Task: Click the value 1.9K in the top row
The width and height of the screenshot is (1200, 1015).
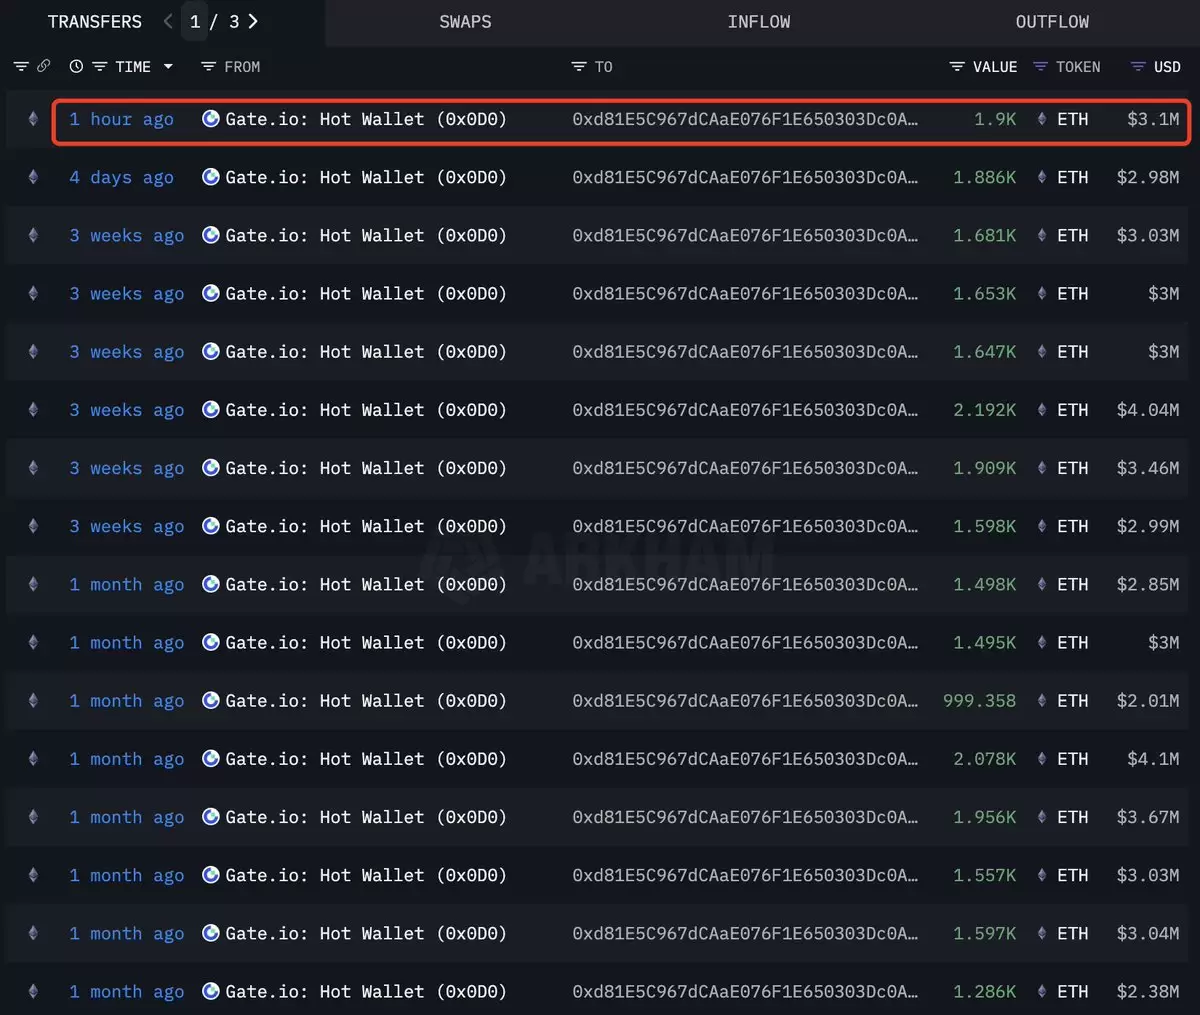Action: pos(995,119)
